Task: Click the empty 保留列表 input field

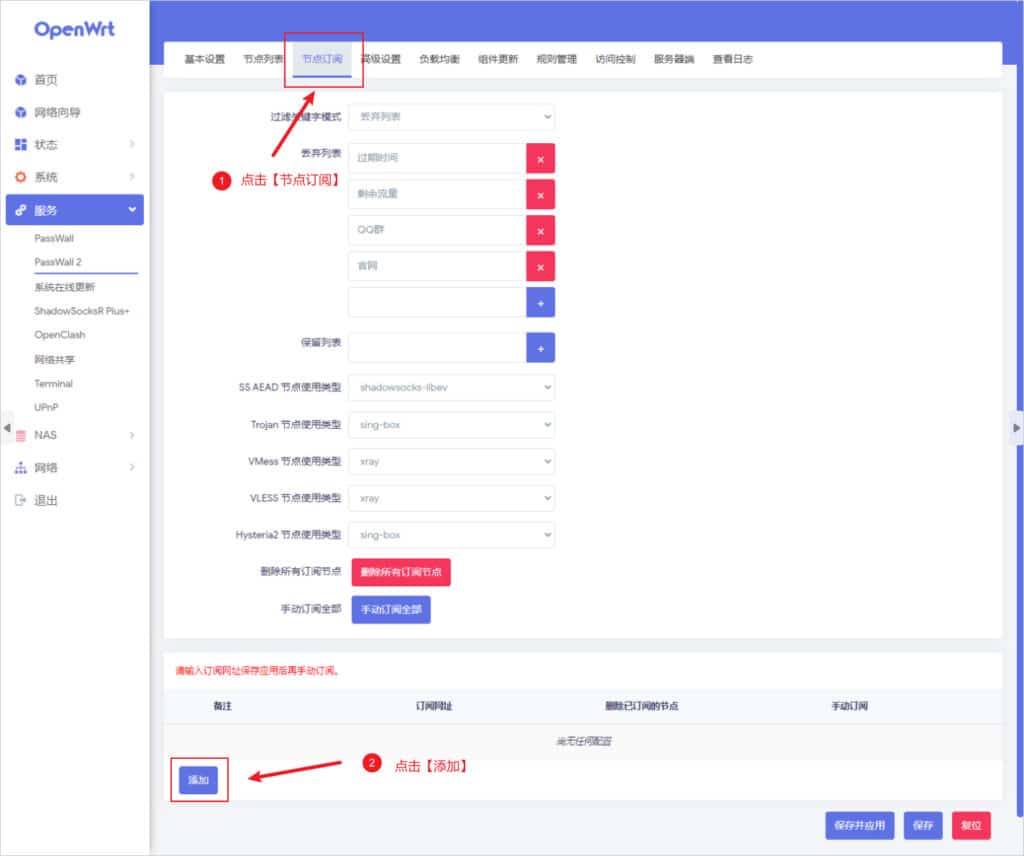Action: (437, 348)
